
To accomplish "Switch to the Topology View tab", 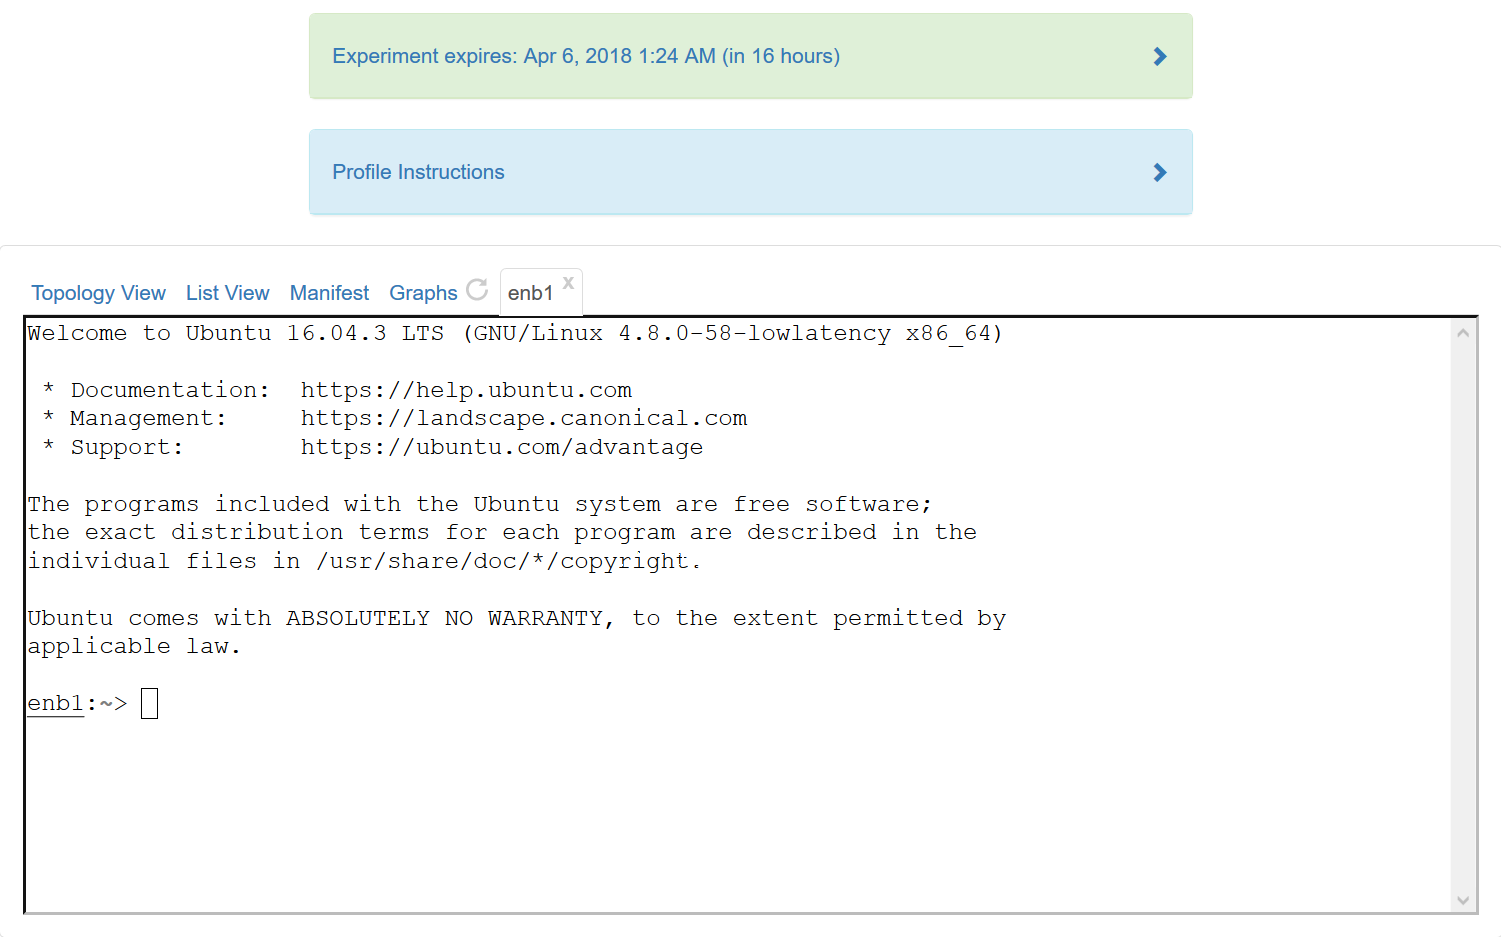I will pyautogui.click(x=98, y=293).
